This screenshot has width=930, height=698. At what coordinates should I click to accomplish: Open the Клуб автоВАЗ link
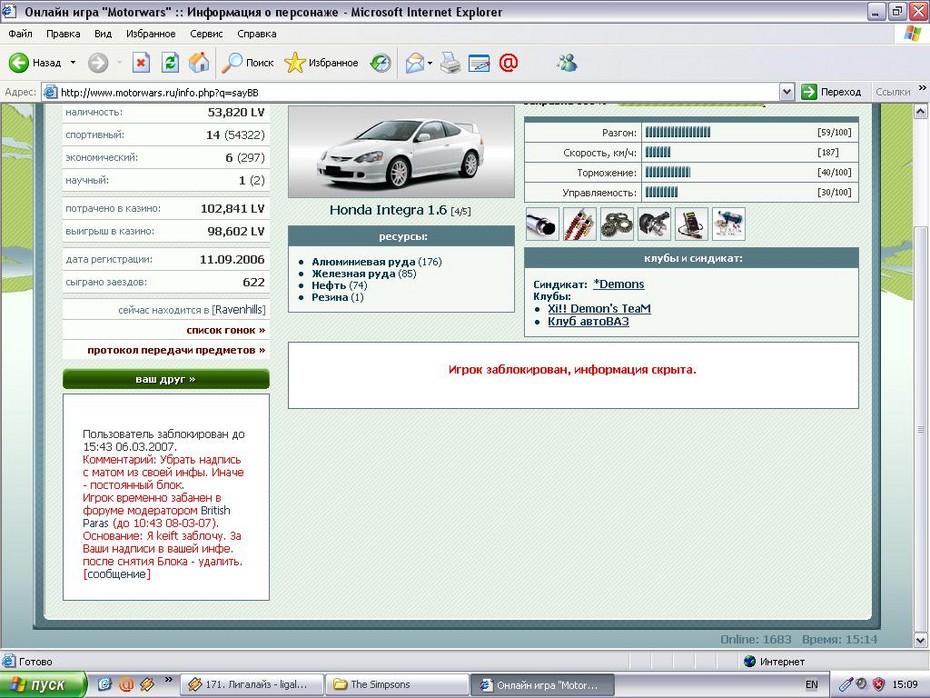pos(588,321)
